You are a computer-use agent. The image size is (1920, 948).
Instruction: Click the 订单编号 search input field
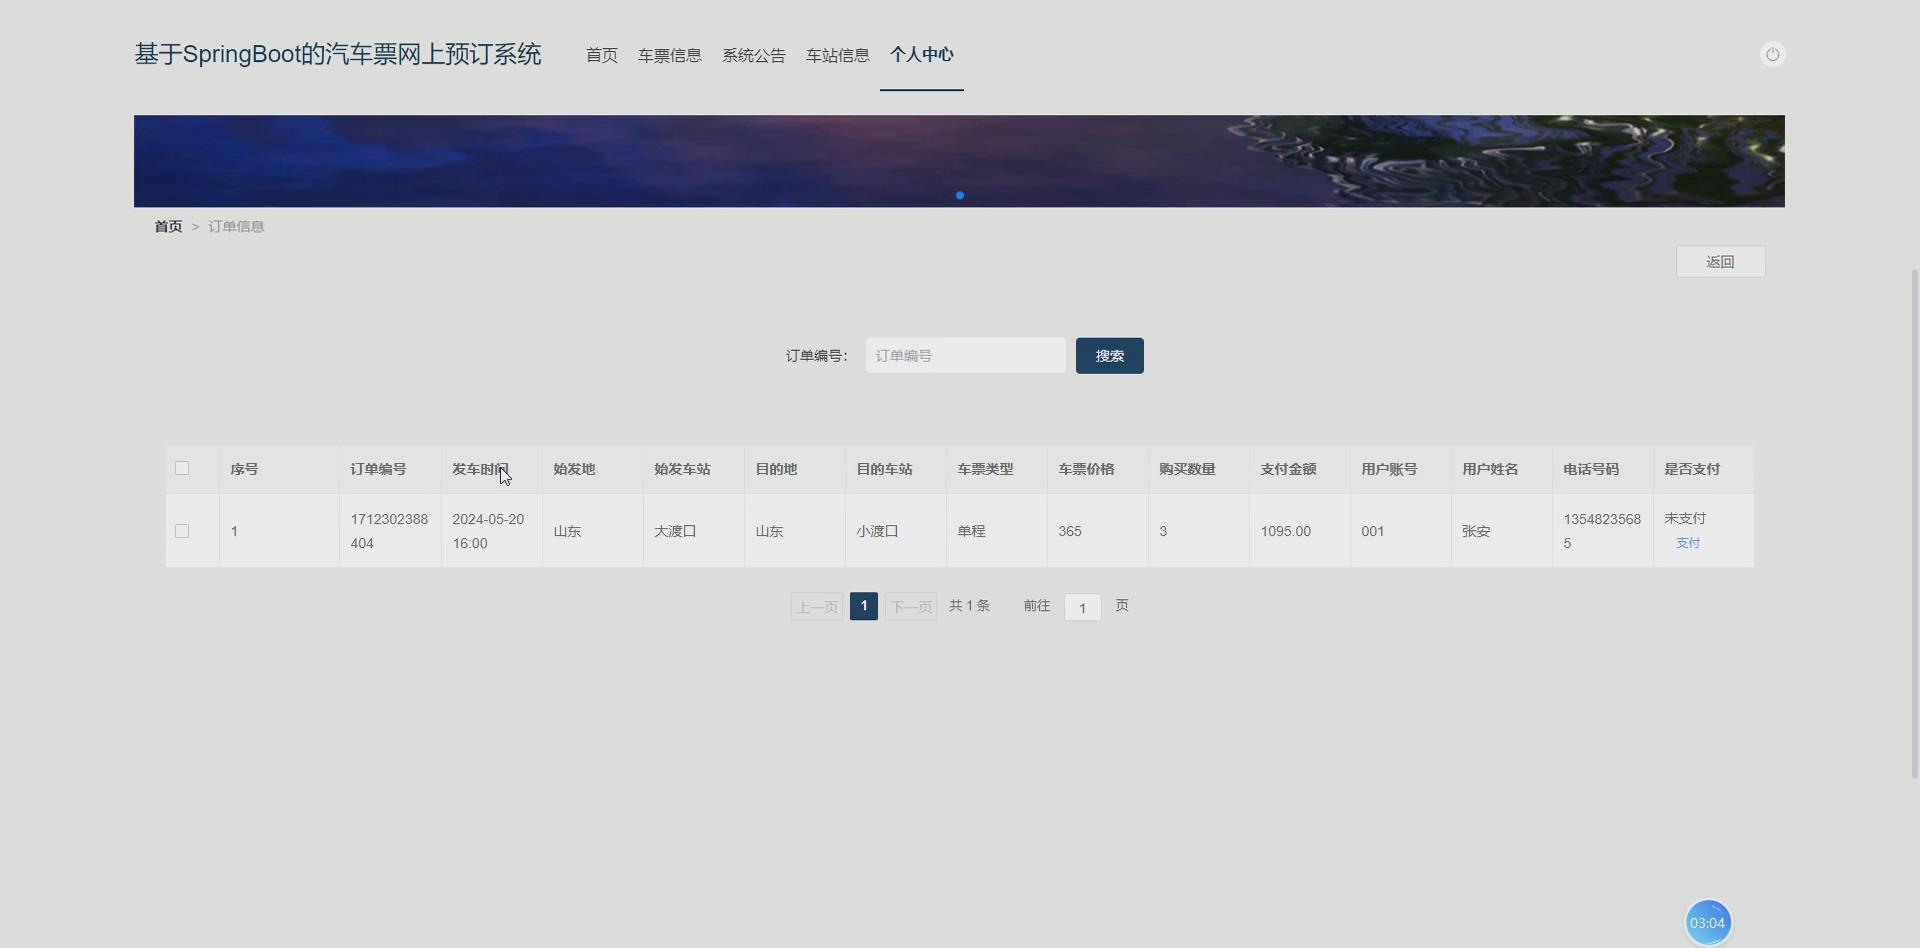(x=964, y=355)
